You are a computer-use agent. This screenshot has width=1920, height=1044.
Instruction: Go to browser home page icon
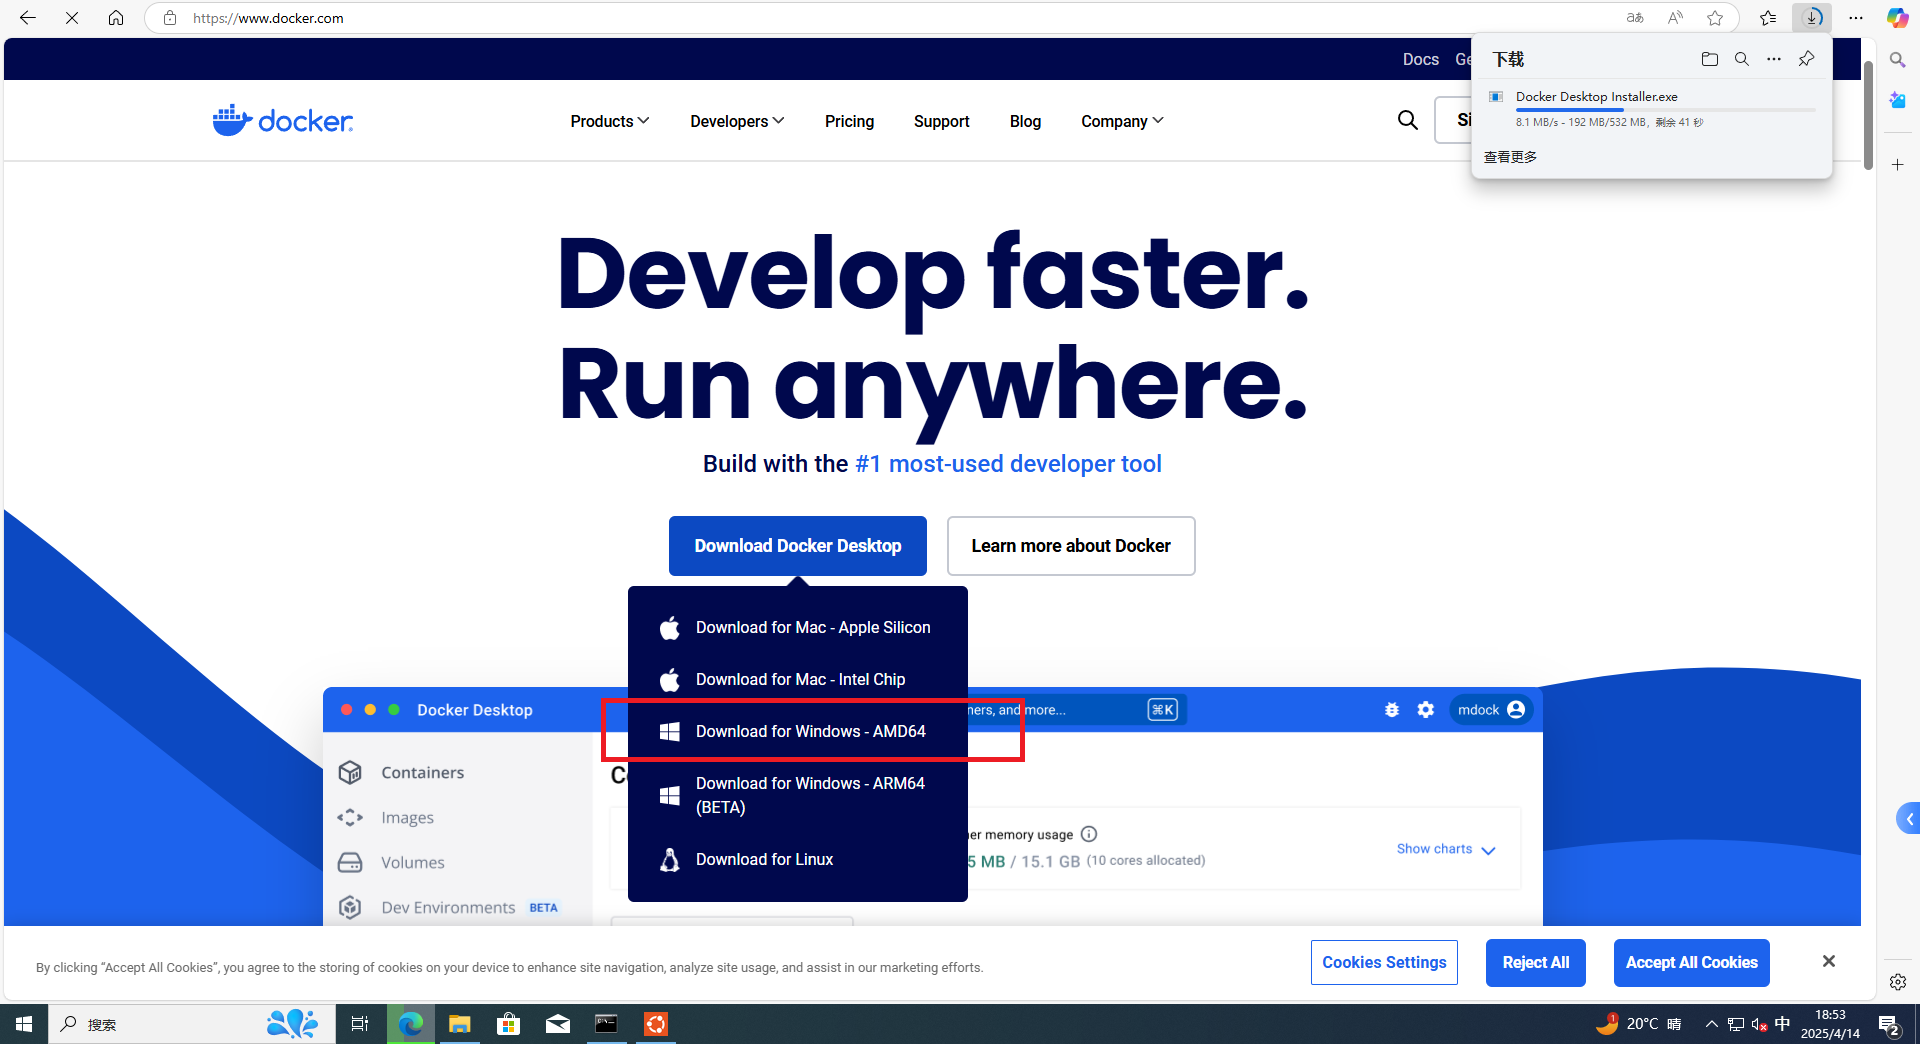coord(116,18)
